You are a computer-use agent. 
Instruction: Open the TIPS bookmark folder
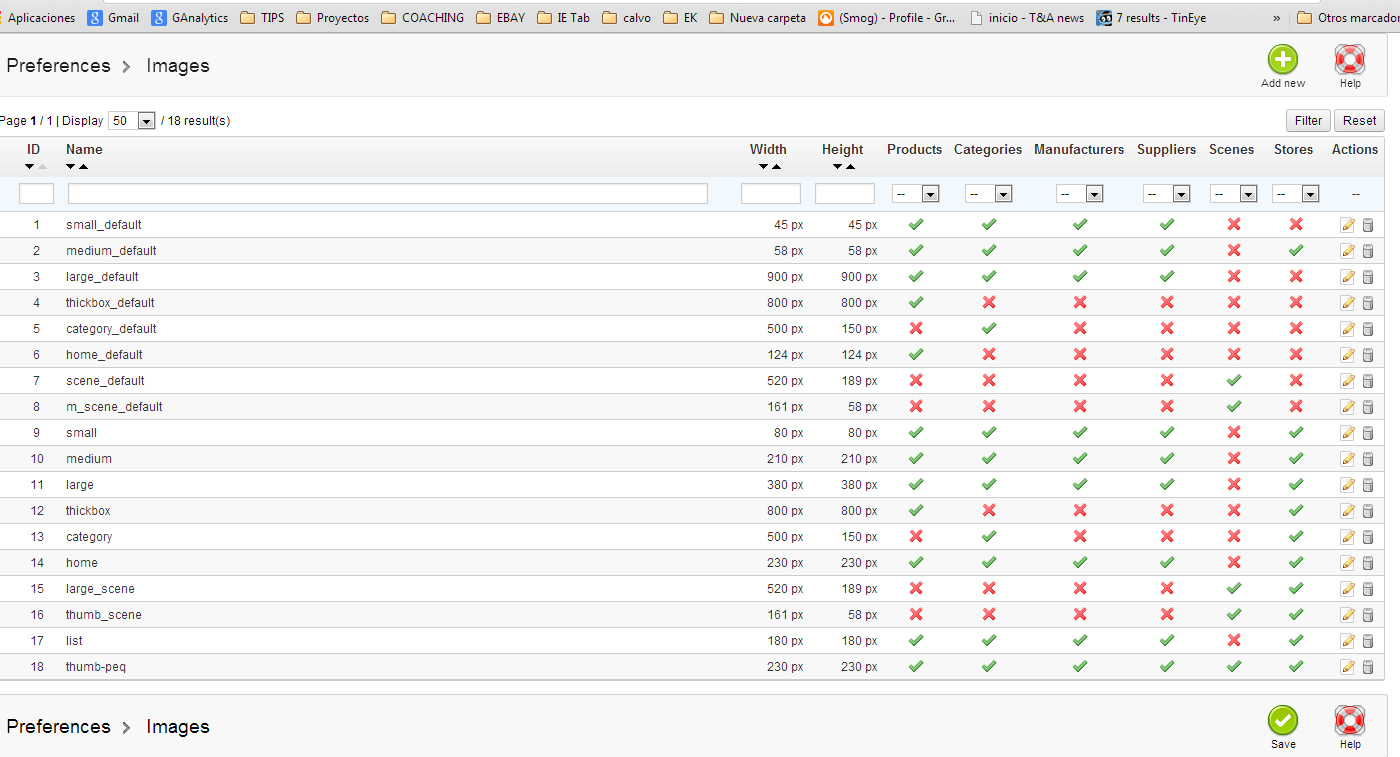click(x=263, y=18)
